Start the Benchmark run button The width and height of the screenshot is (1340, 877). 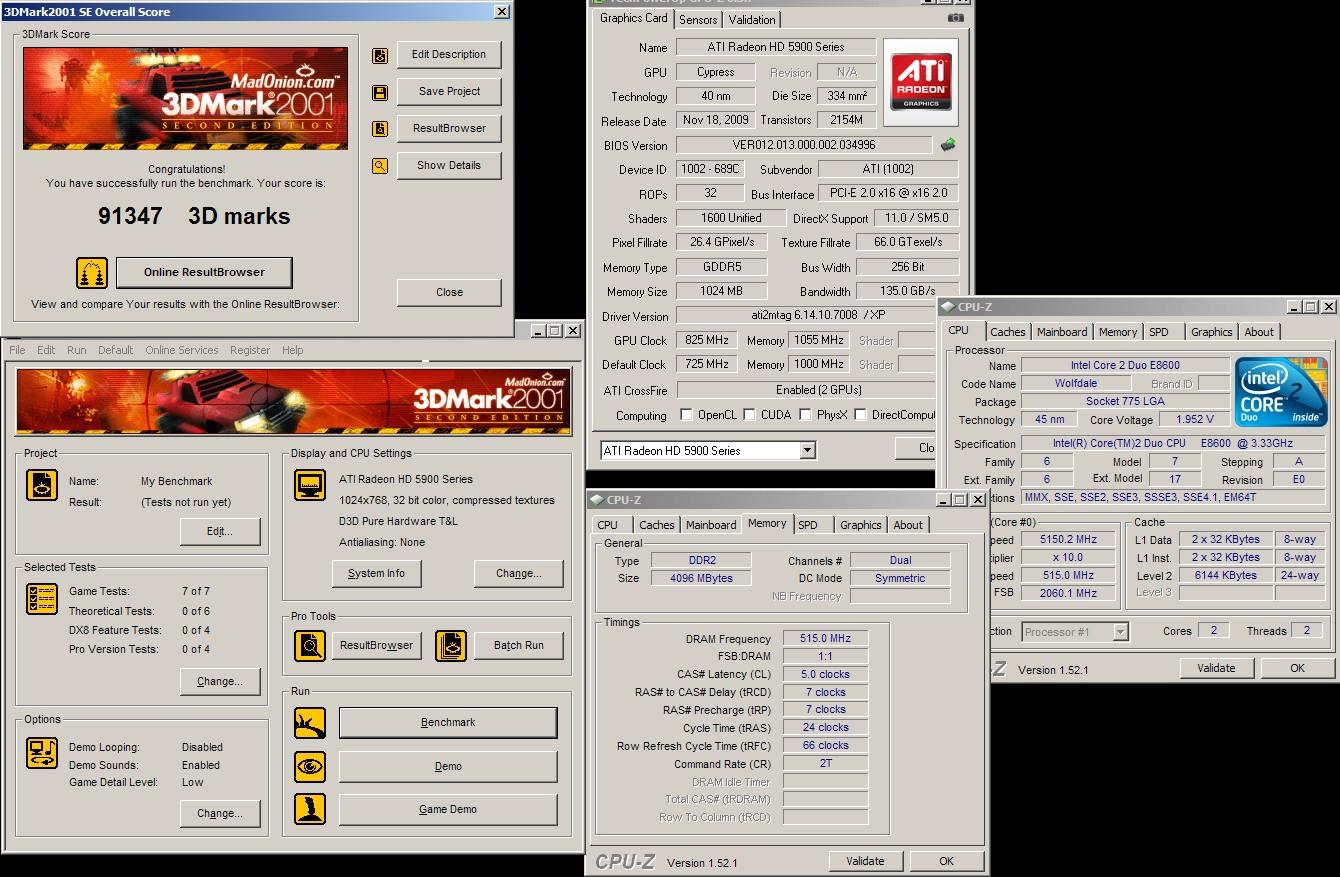448,722
